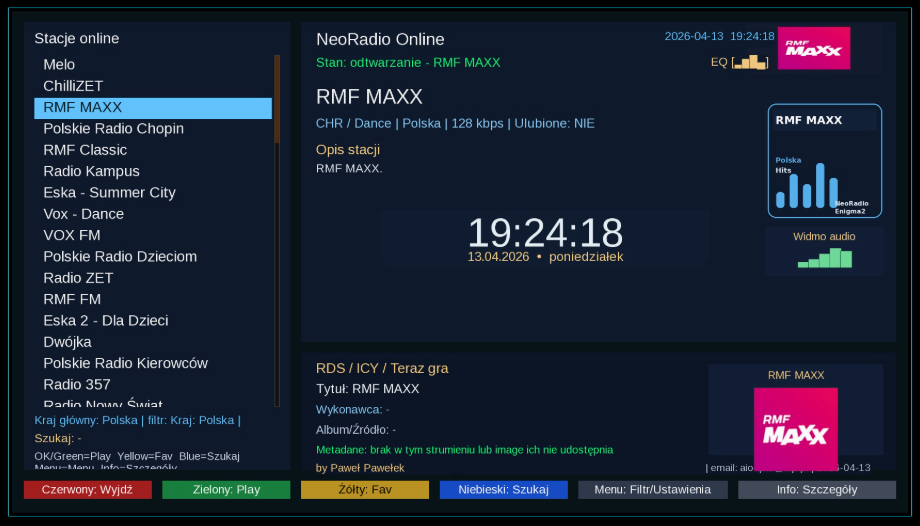
Task: Choose Polskie Radio Chopin in station list
Action: pyautogui.click(x=153, y=129)
